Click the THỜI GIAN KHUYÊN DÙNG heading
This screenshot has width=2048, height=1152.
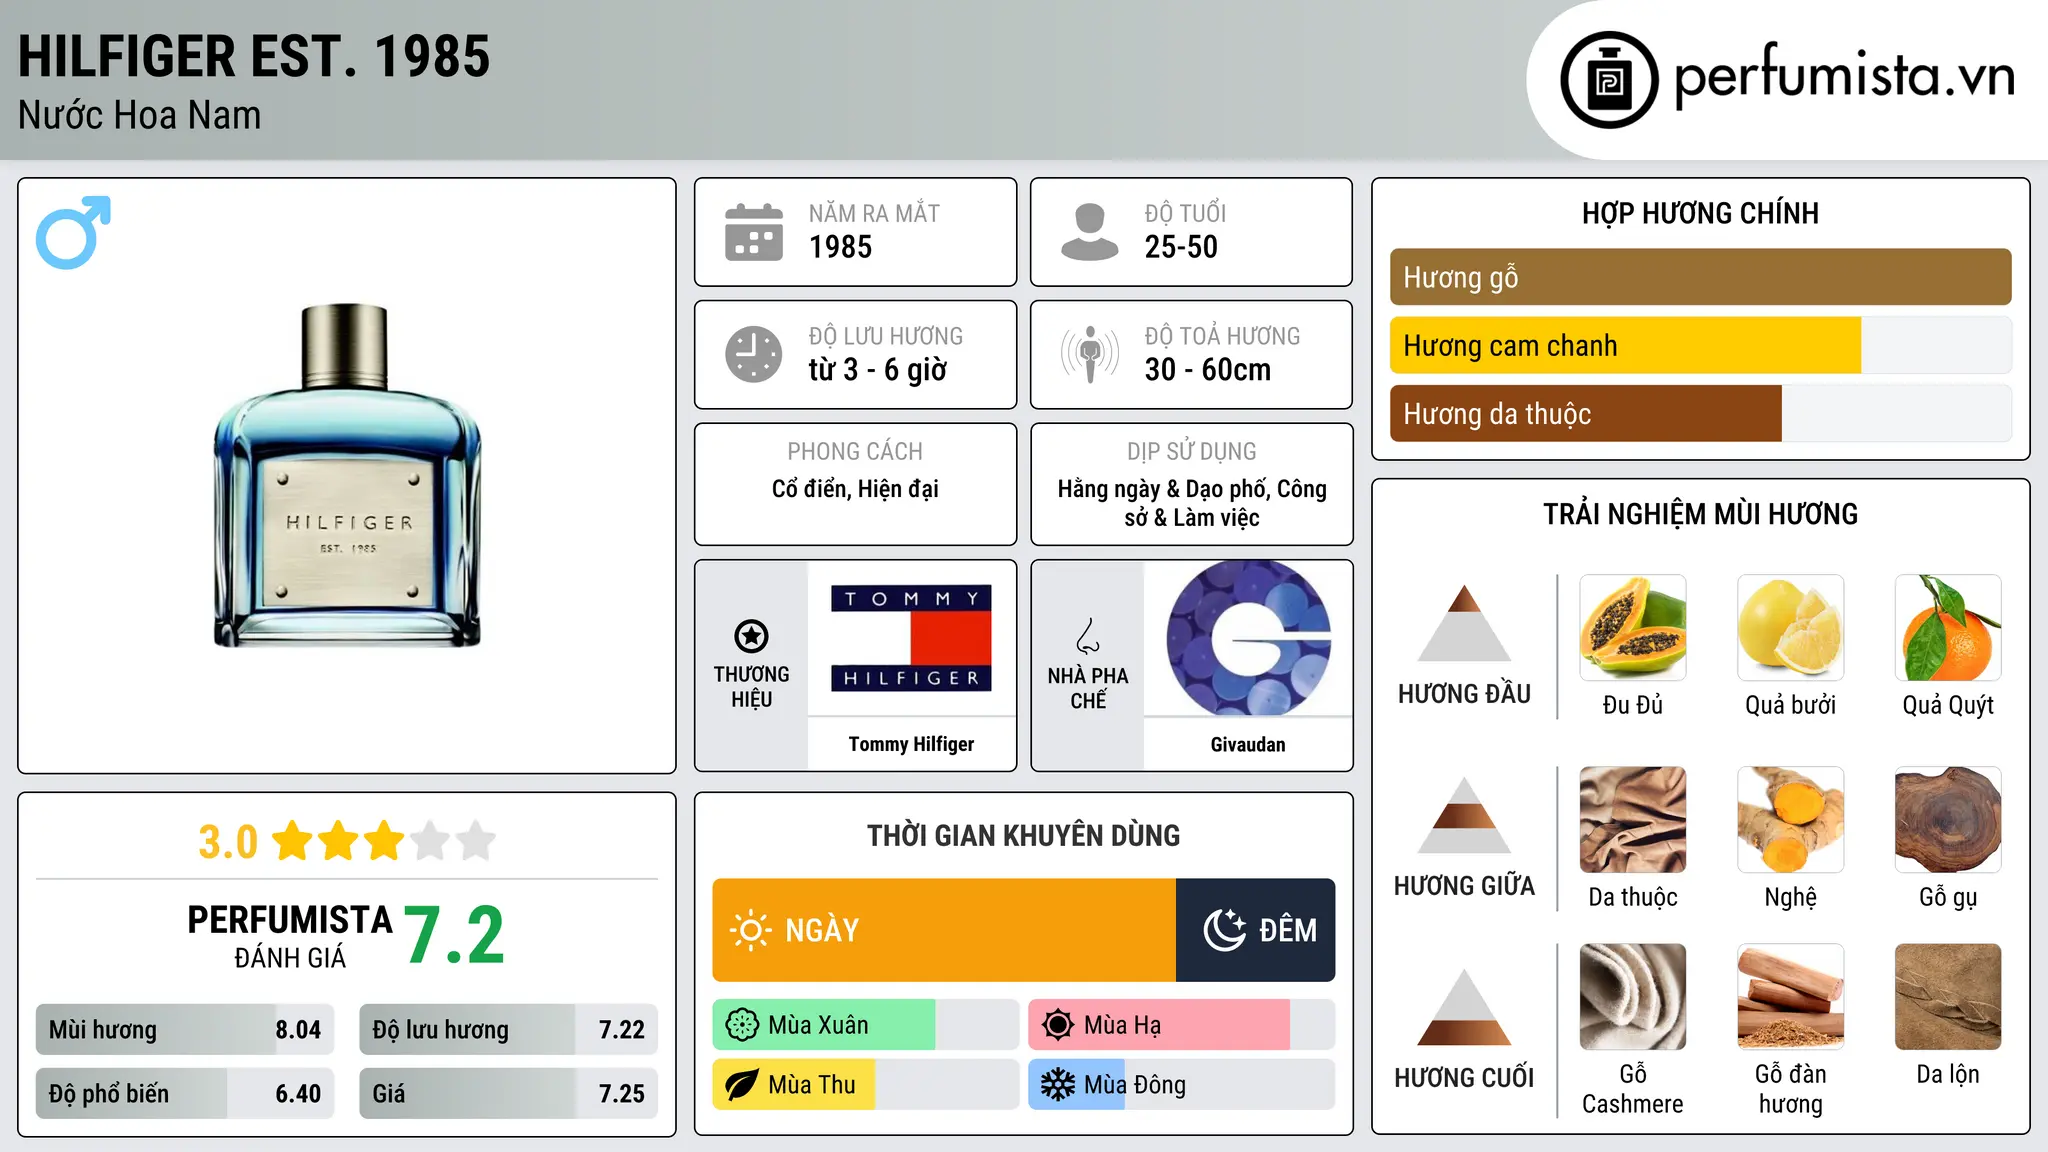pyautogui.click(x=1023, y=835)
